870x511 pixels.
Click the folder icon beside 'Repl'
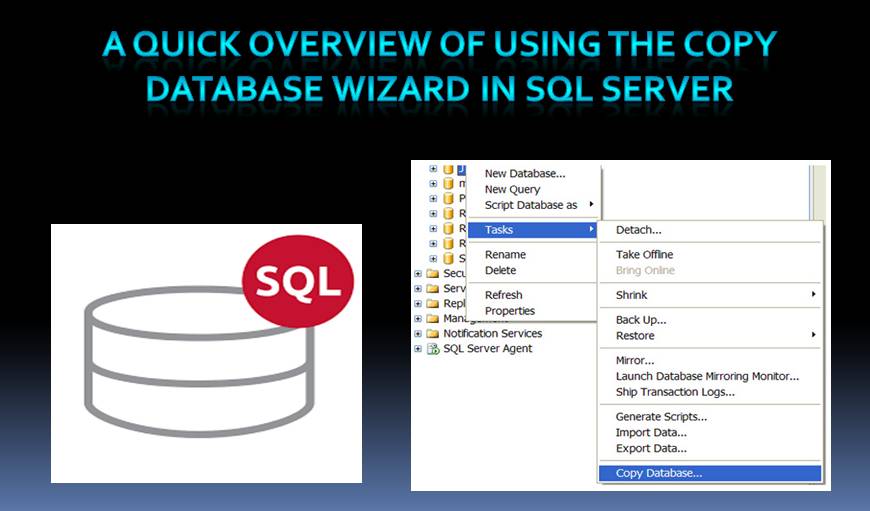coord(432,303)
